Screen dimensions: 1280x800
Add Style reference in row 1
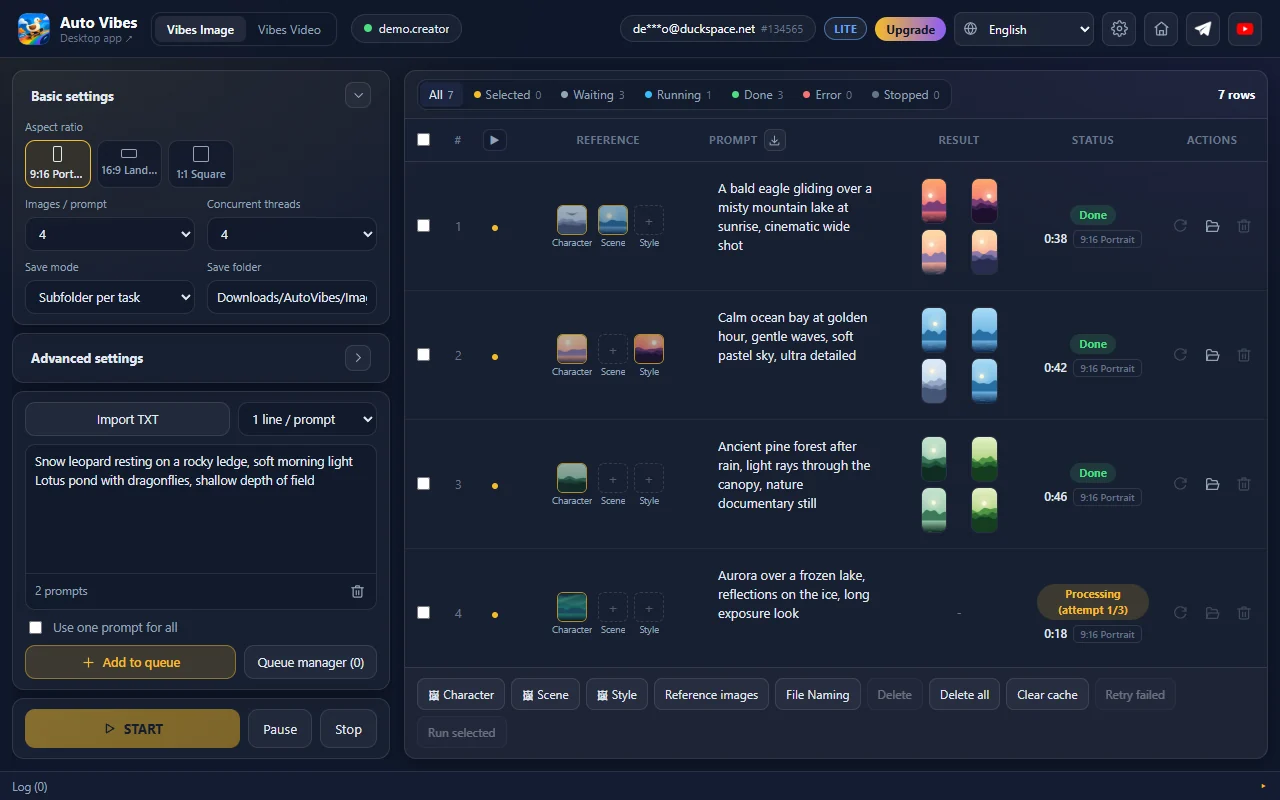coord(649,220)
